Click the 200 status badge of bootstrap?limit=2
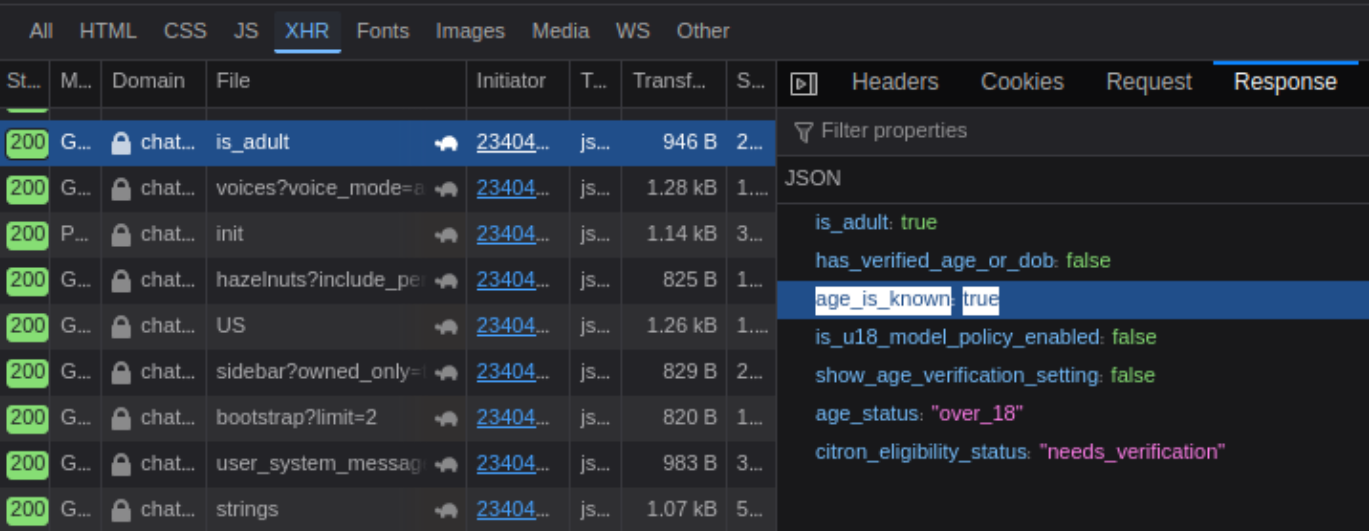 click(x=27, y=418)
